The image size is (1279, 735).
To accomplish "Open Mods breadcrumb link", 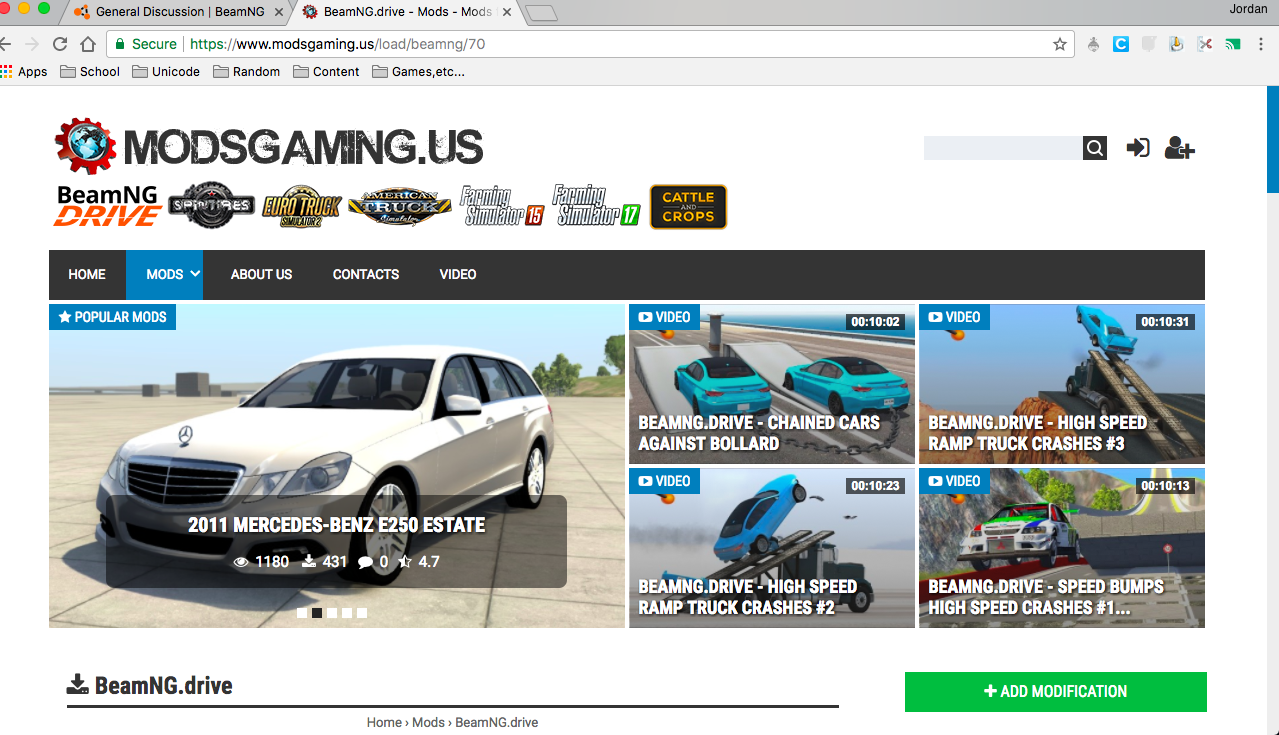I will [x=428, y=722].
